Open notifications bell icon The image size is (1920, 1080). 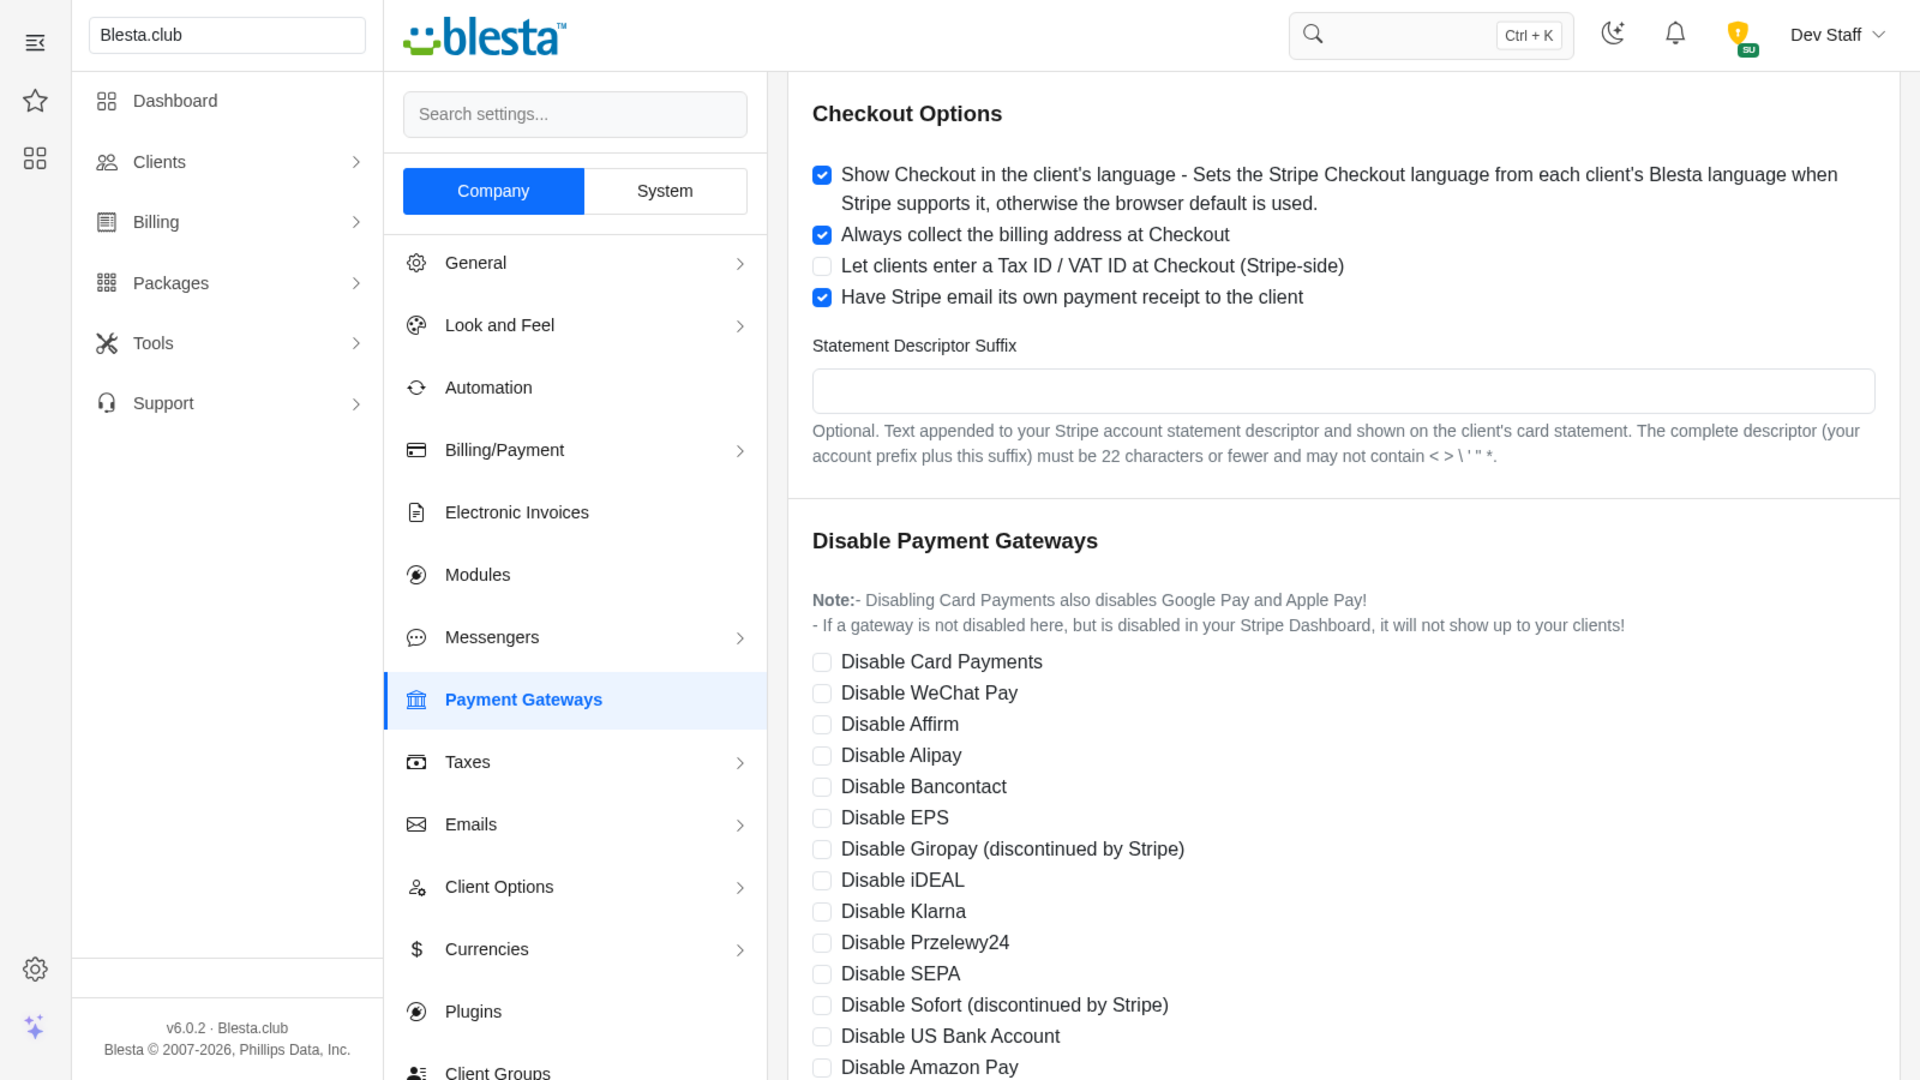click(1675, 34)
